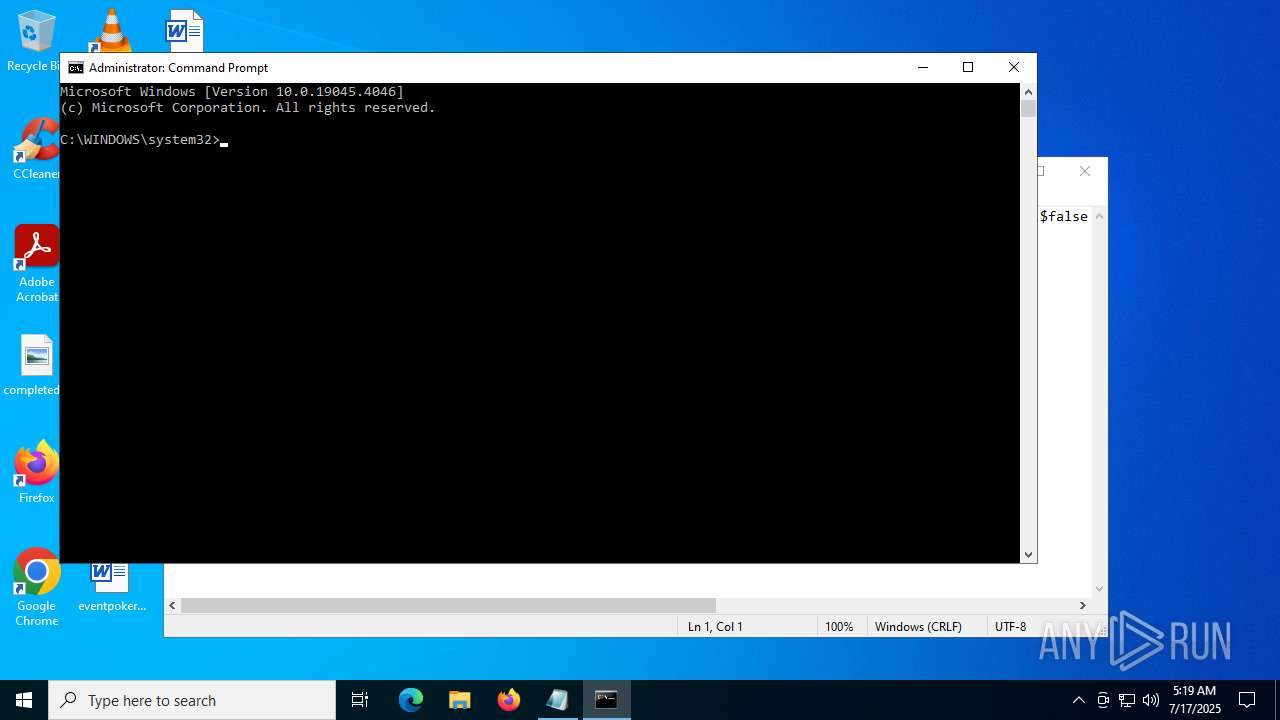Launch Adobe Acrobat from desktop
Viewport: 1280px width, 720px height.
(x=37, y=264)
